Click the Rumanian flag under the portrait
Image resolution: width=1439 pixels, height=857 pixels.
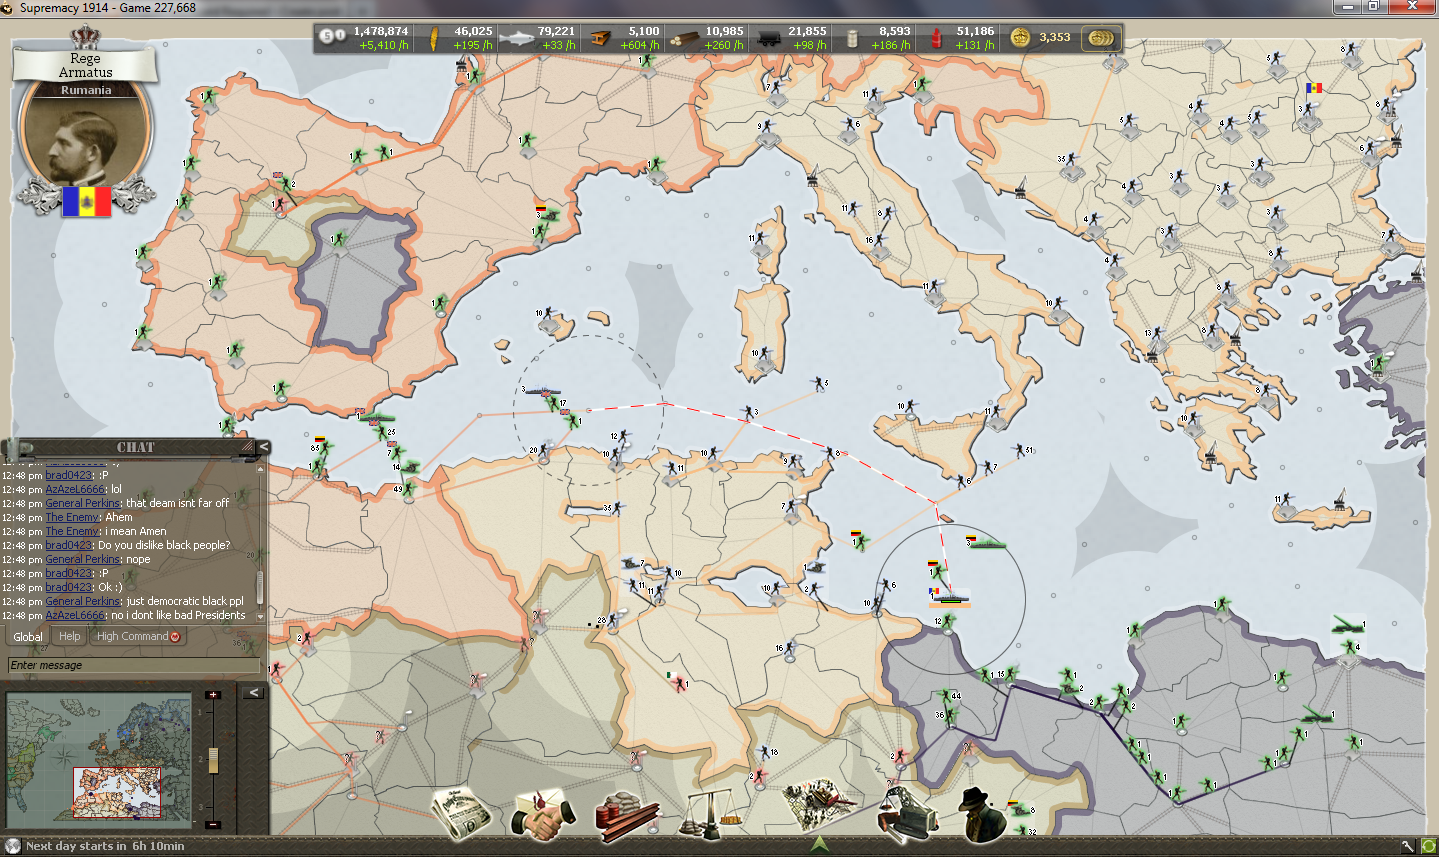87,201
